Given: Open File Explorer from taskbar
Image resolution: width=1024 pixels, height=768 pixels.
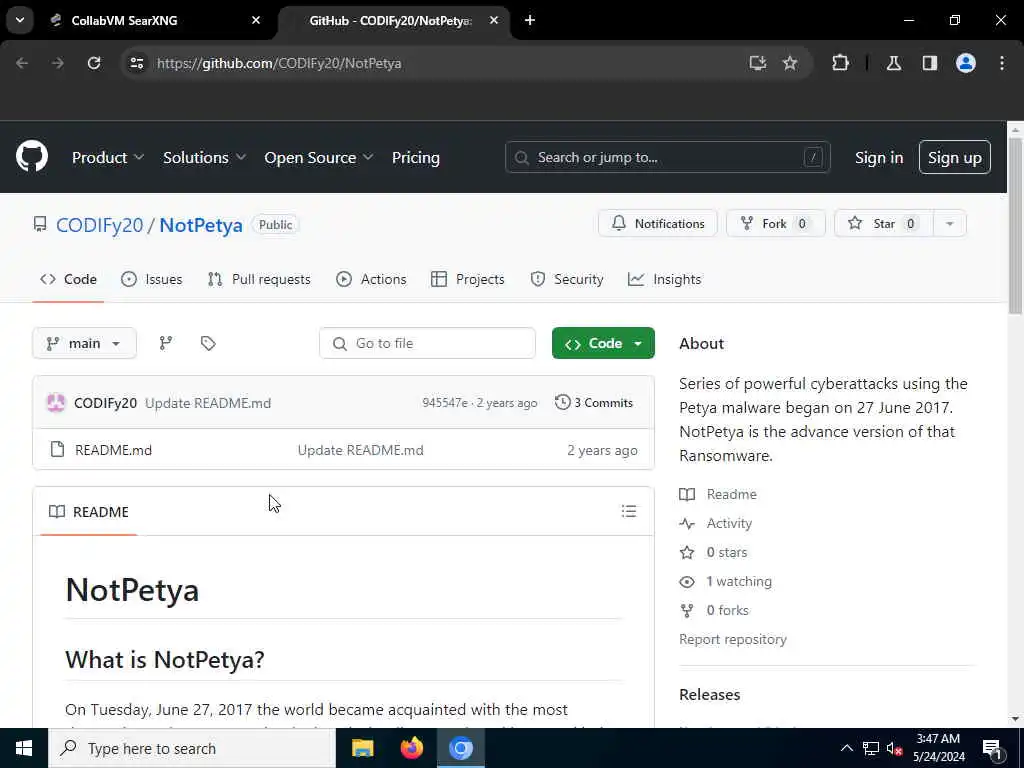Looking at the screenshot, I should (x=362, y=748).
